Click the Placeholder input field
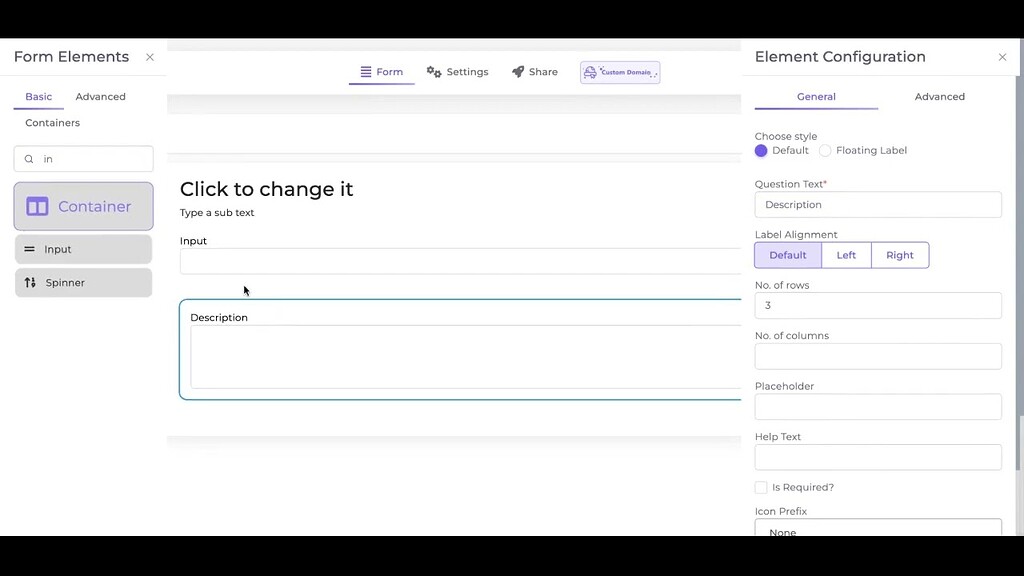 [x=877, y=406]
